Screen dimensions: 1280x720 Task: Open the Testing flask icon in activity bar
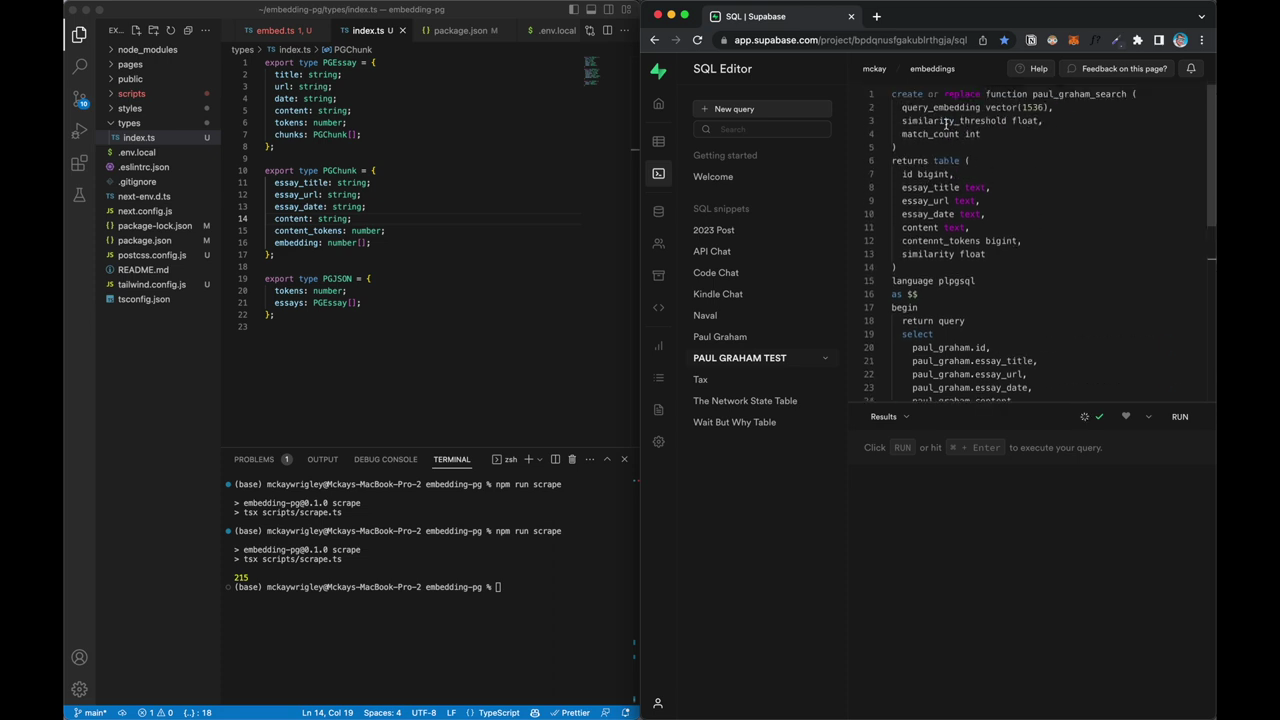pyautogui.click(x=79, y=195)
